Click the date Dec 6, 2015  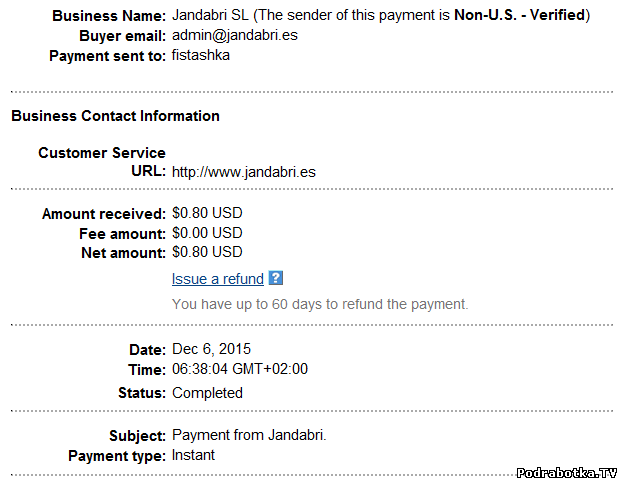coord(212,349)
